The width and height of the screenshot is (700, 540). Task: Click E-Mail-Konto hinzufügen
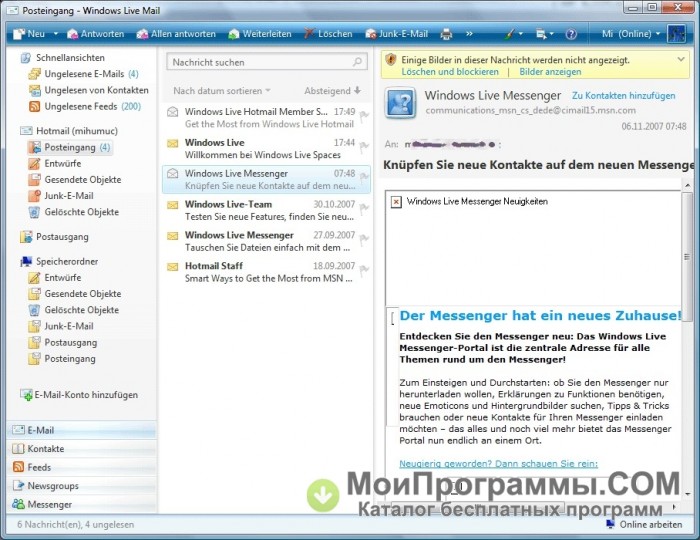pos(79,395)
